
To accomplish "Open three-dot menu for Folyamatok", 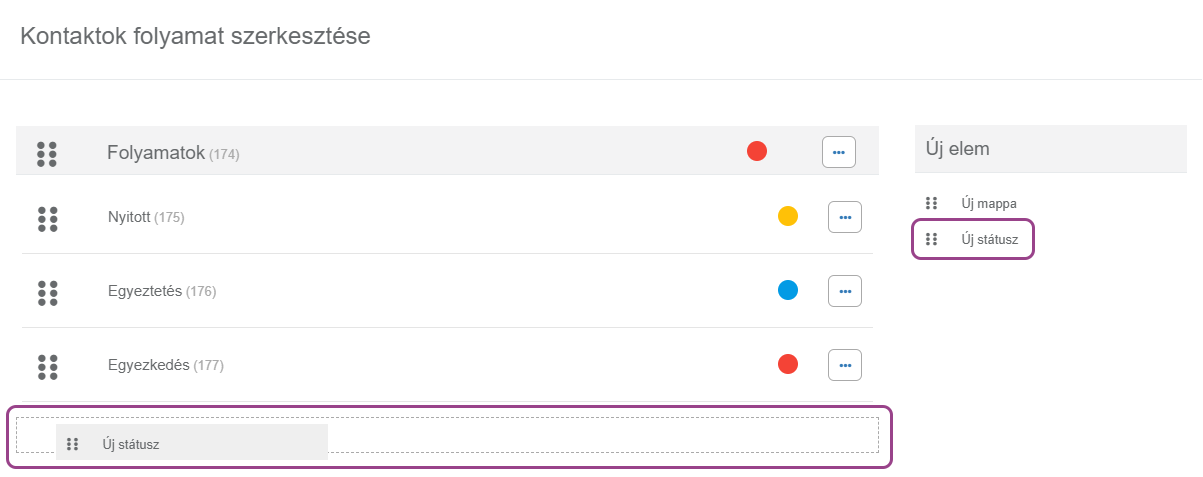I will point(838,152).
